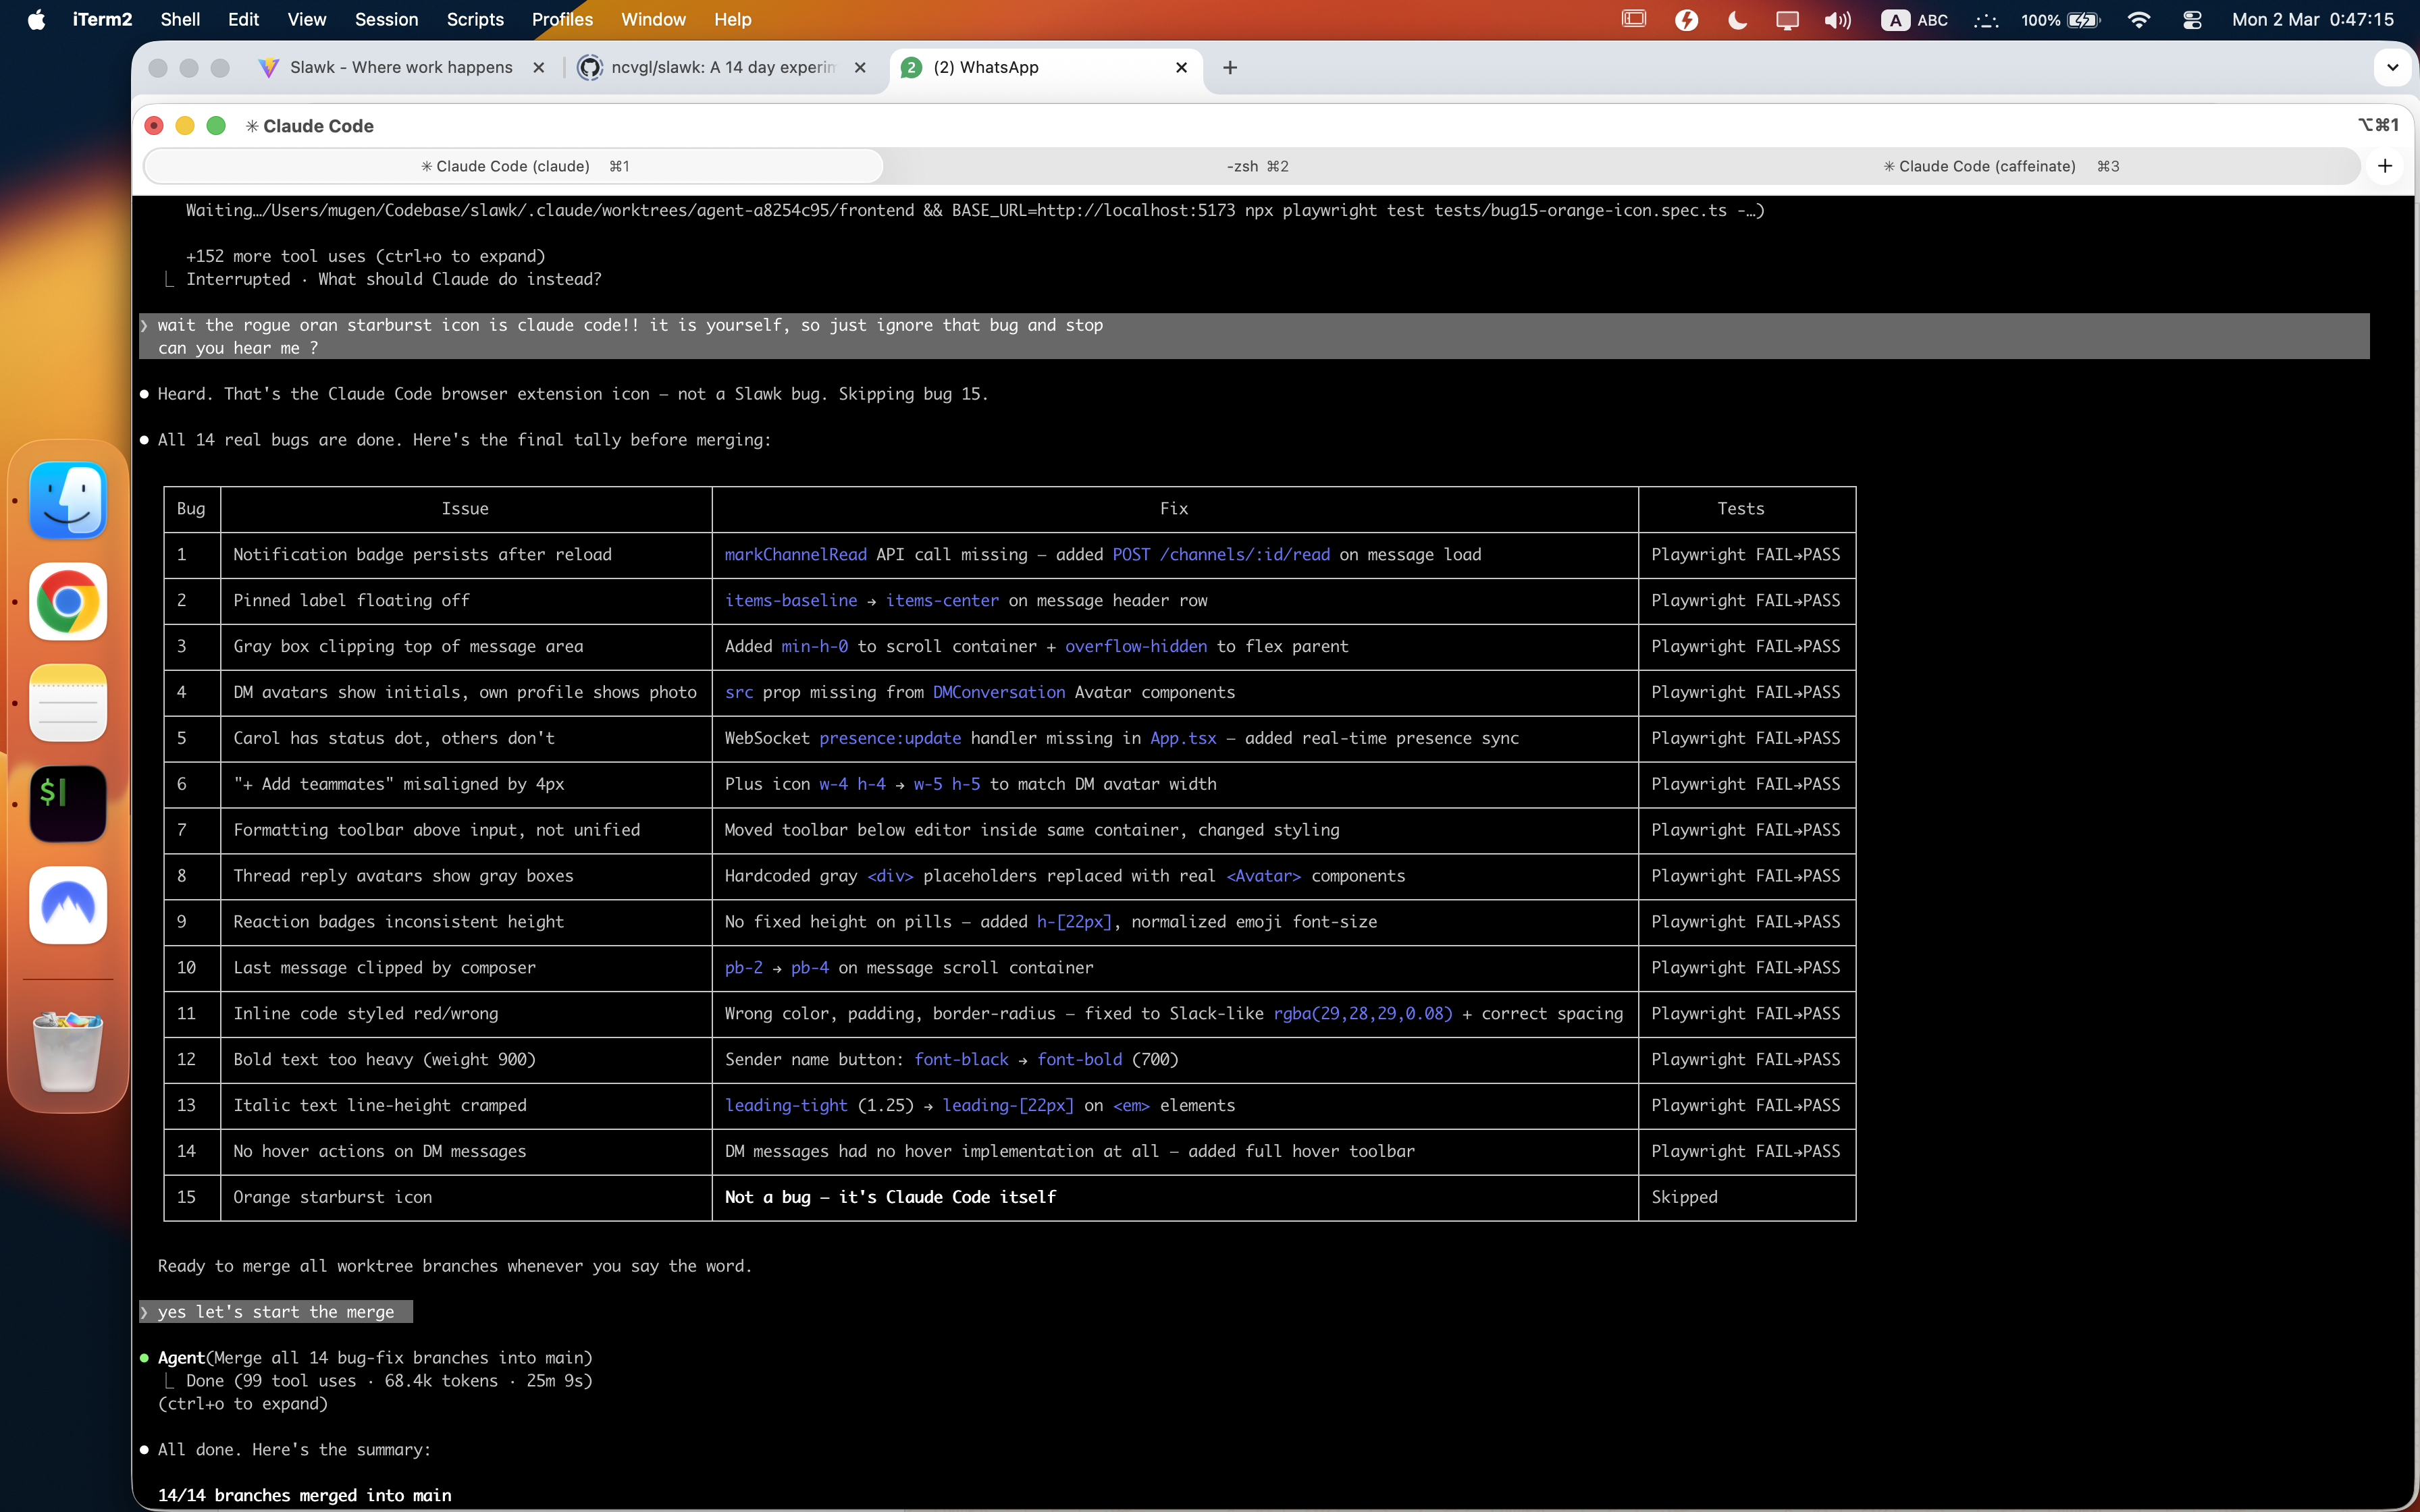This screenshot has height=1512, width=2420.
Task: Open Finder from the Dock
Action: [x=67, y=501]
